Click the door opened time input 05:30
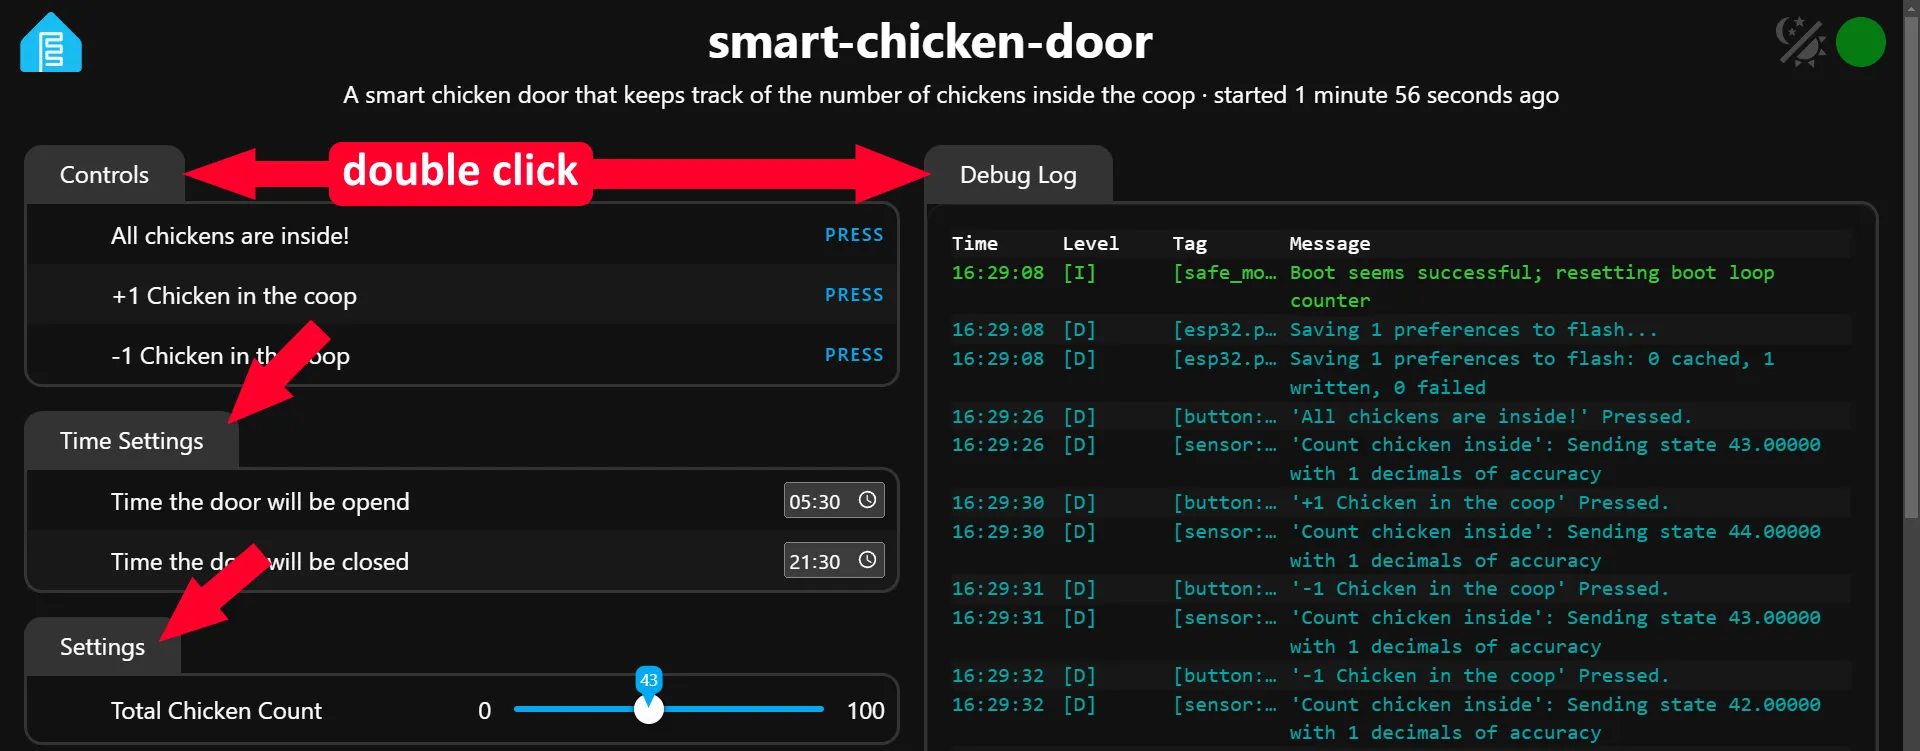 815,501
